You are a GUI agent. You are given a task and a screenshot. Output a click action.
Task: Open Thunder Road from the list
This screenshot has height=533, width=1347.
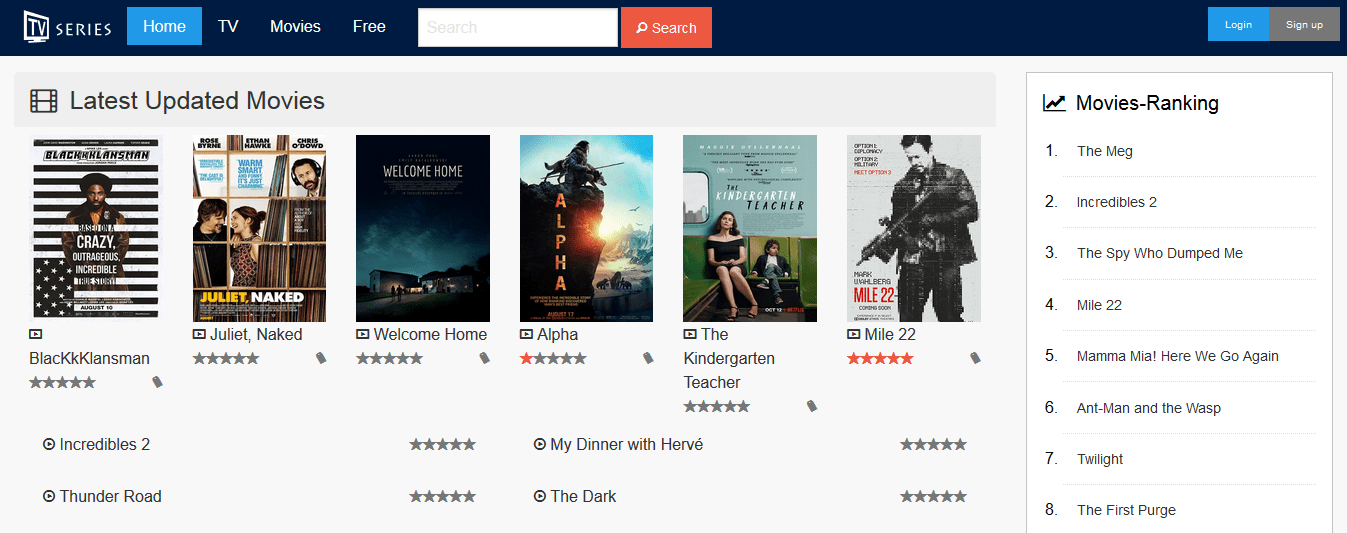(x=111, y=496)
